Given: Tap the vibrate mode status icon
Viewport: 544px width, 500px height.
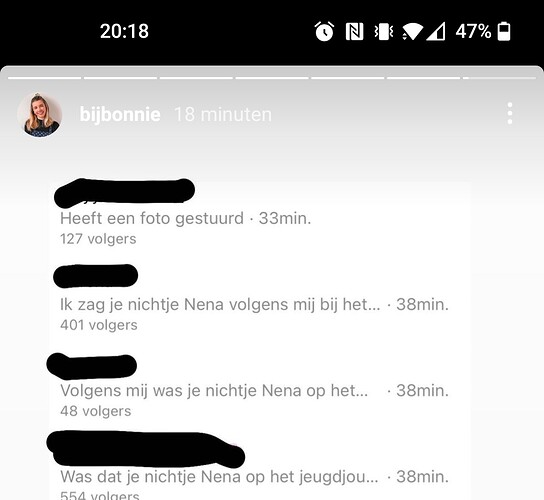Looking at the screenshot, I should [384, 32].
